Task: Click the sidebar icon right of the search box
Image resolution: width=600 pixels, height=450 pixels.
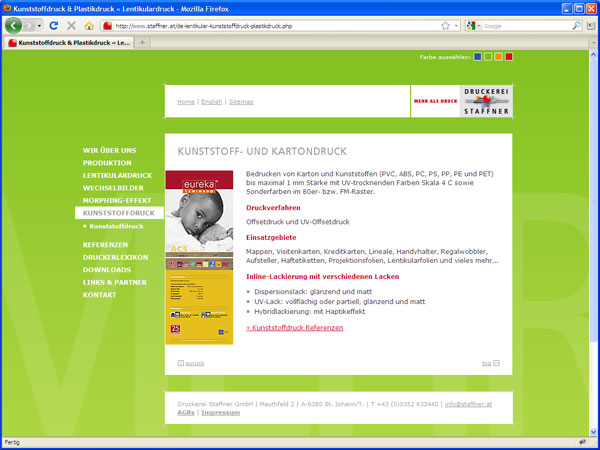Action: point(589,26)
